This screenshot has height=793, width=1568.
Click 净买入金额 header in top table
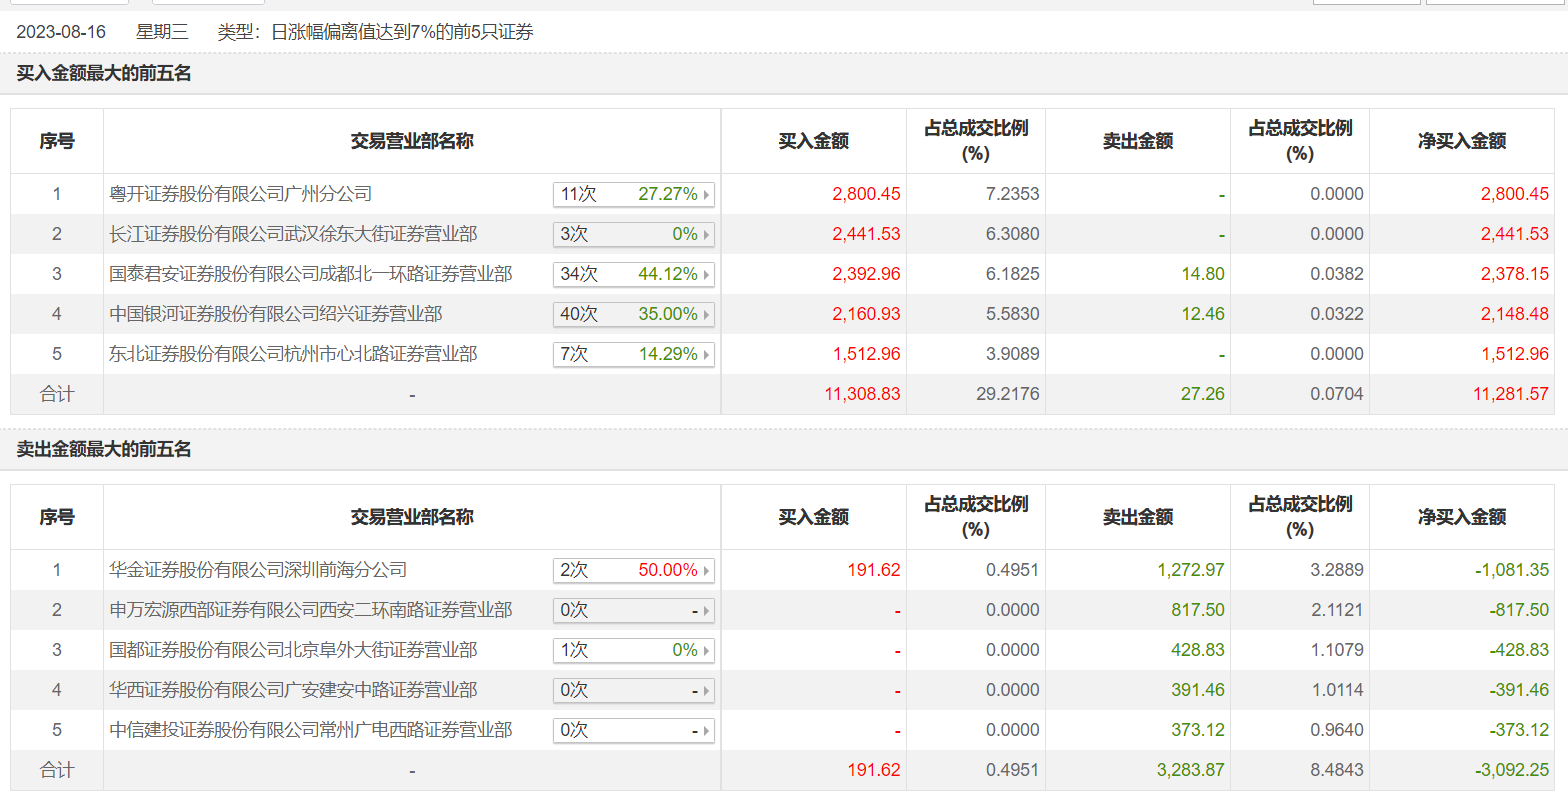tap(1461, 141)
